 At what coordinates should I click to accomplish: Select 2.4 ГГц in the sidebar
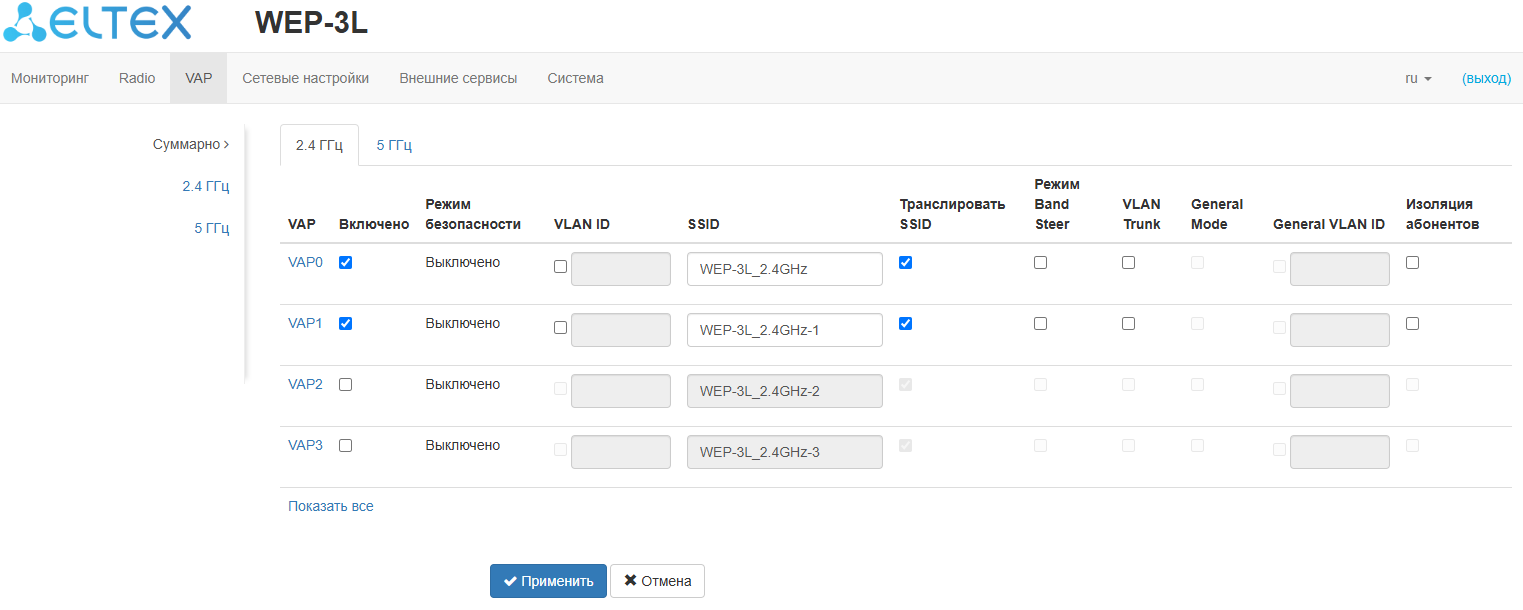click(x=205, y=186)
